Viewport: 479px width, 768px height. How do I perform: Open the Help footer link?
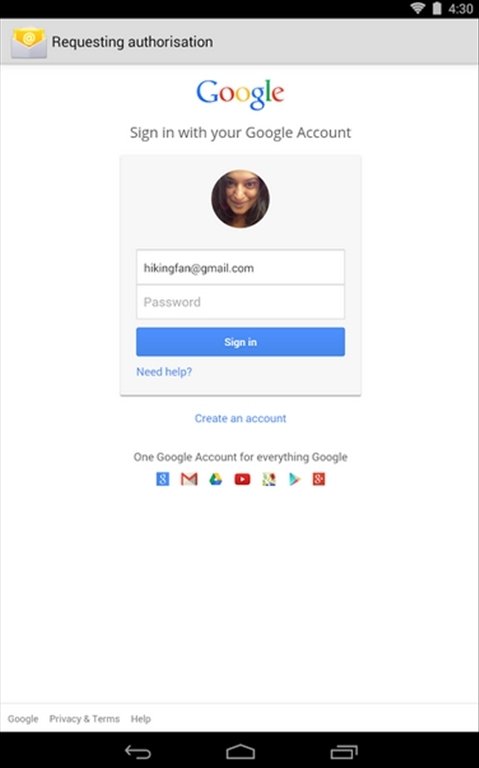tap(141, 719)
